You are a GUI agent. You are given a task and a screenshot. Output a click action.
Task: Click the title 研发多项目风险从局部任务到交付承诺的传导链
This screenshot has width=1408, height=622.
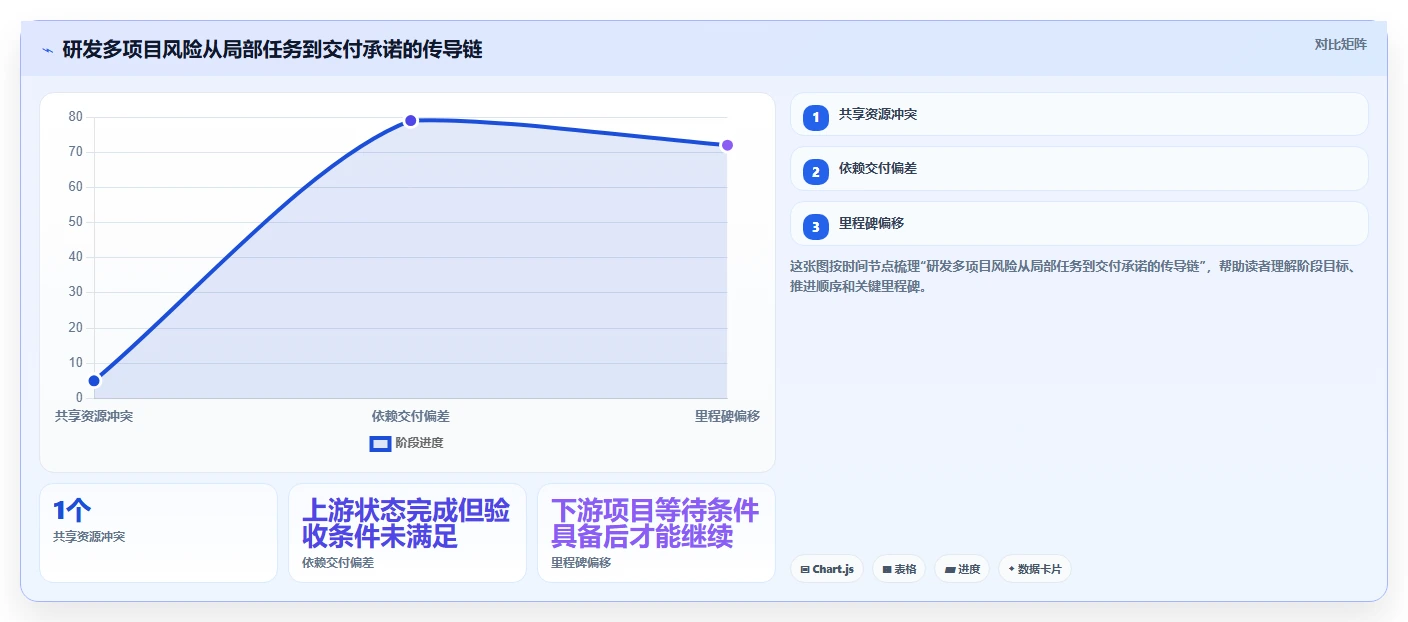(272, 50)
